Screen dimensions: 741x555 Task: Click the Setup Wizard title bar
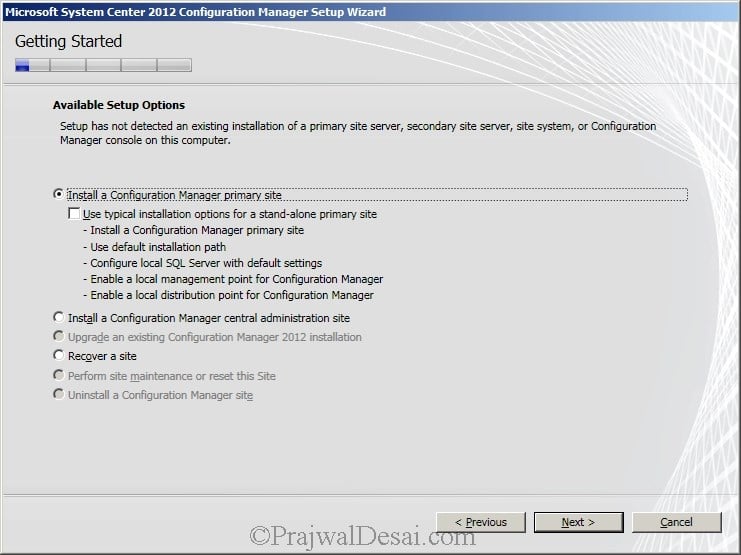(x=370, y=12)
